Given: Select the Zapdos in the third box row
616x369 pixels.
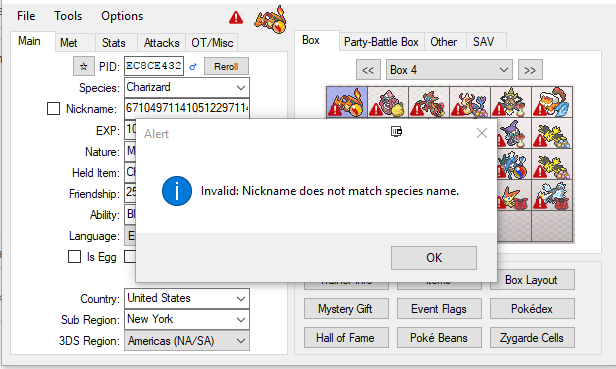Looking at the screenshot, I should (x=552, y=164).
